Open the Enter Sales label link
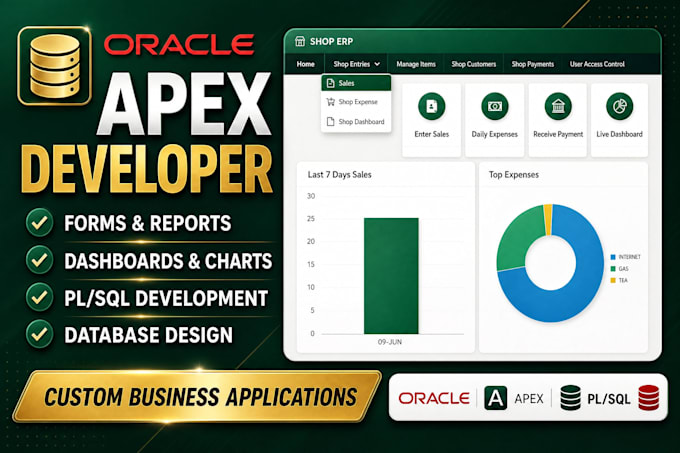 pos(432,134)
